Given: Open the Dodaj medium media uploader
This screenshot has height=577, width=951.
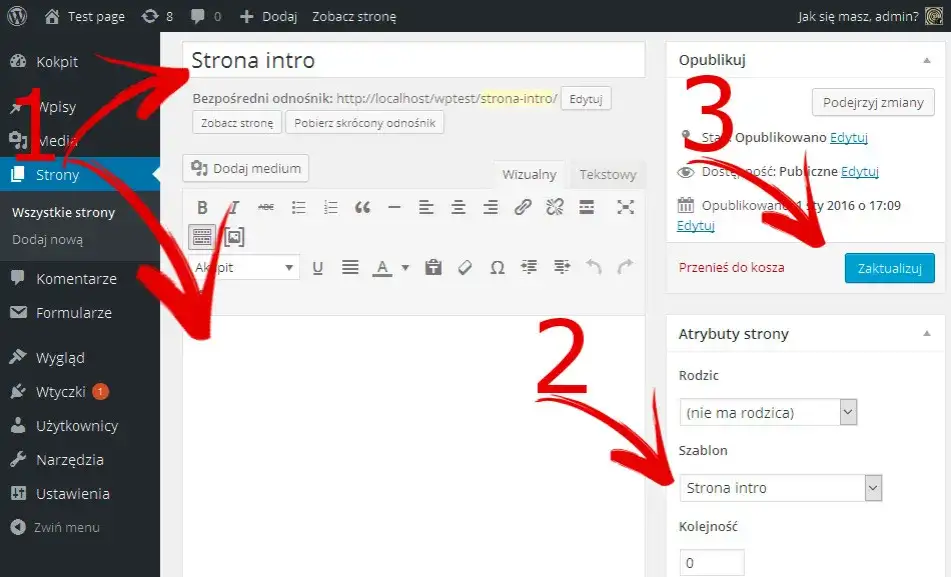Looking at the screenshot, I should [245, 168].
